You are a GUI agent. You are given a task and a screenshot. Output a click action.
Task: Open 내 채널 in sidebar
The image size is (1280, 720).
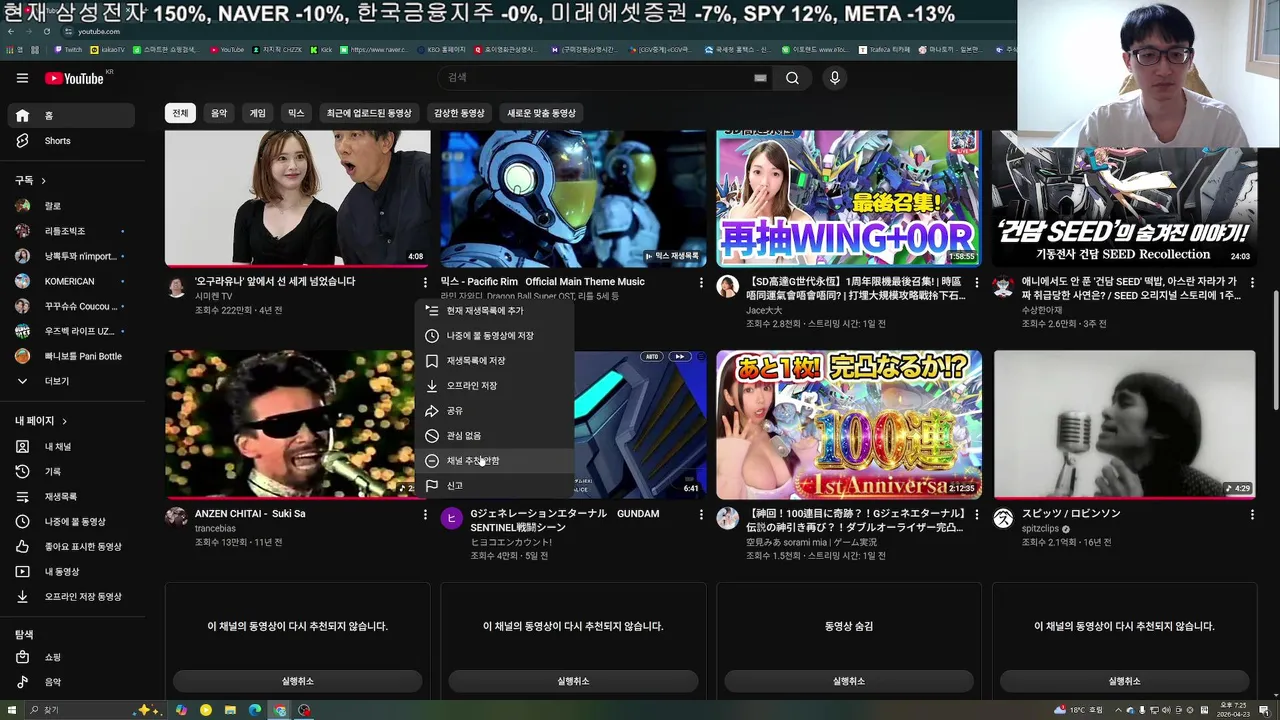70,447
